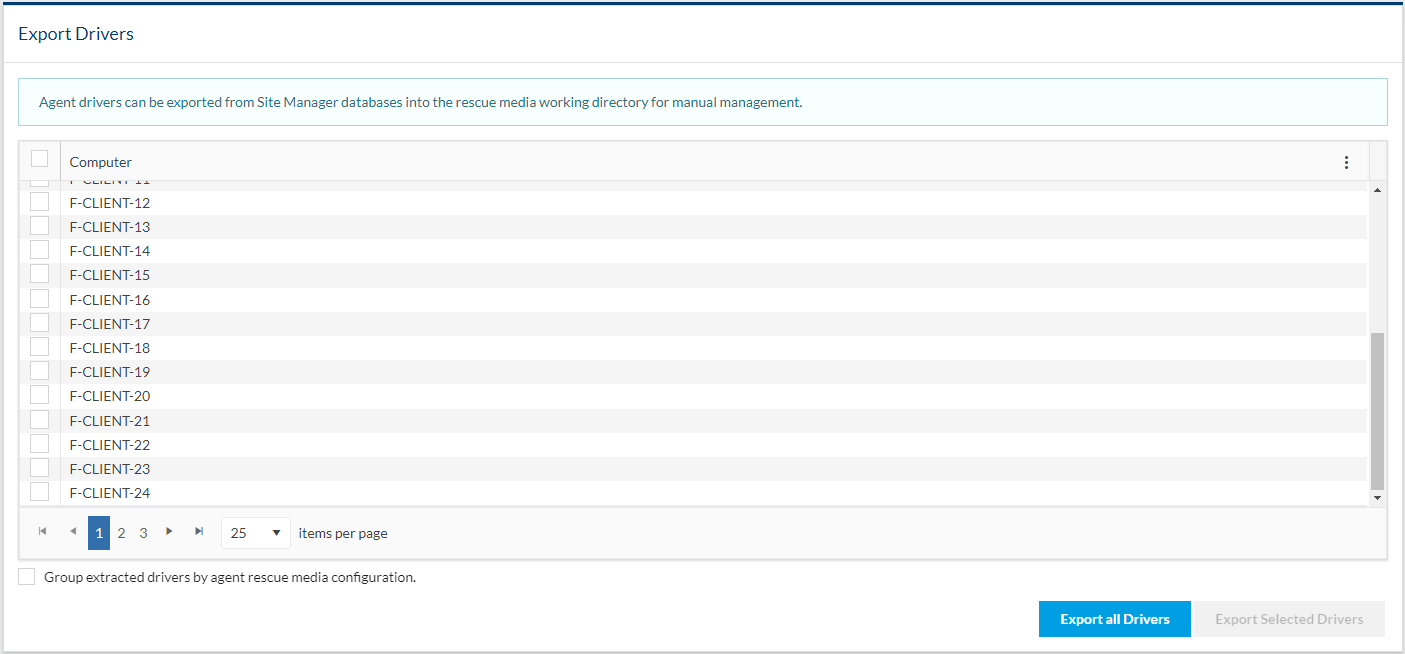1405x654 pixels.
Task: Toggle the select-all checkbox in header
Action: coord(40,159)
